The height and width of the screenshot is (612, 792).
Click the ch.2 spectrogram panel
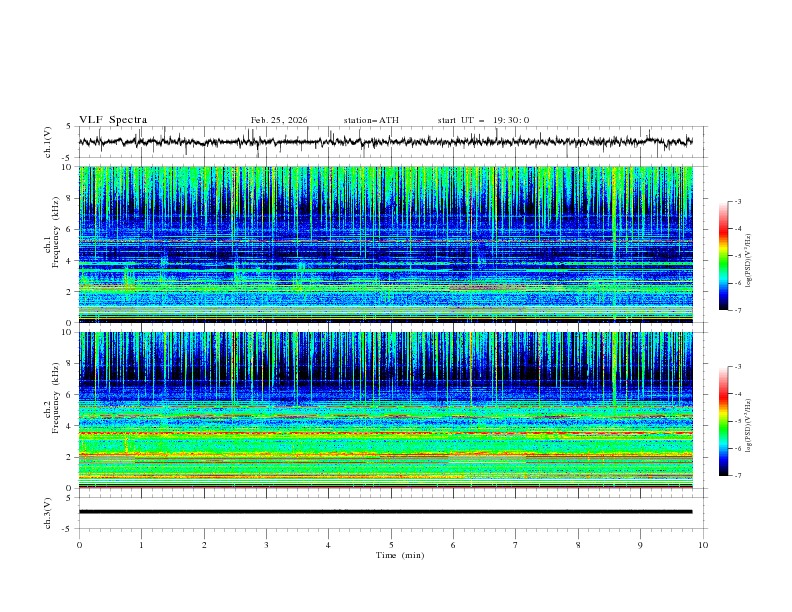386,410
